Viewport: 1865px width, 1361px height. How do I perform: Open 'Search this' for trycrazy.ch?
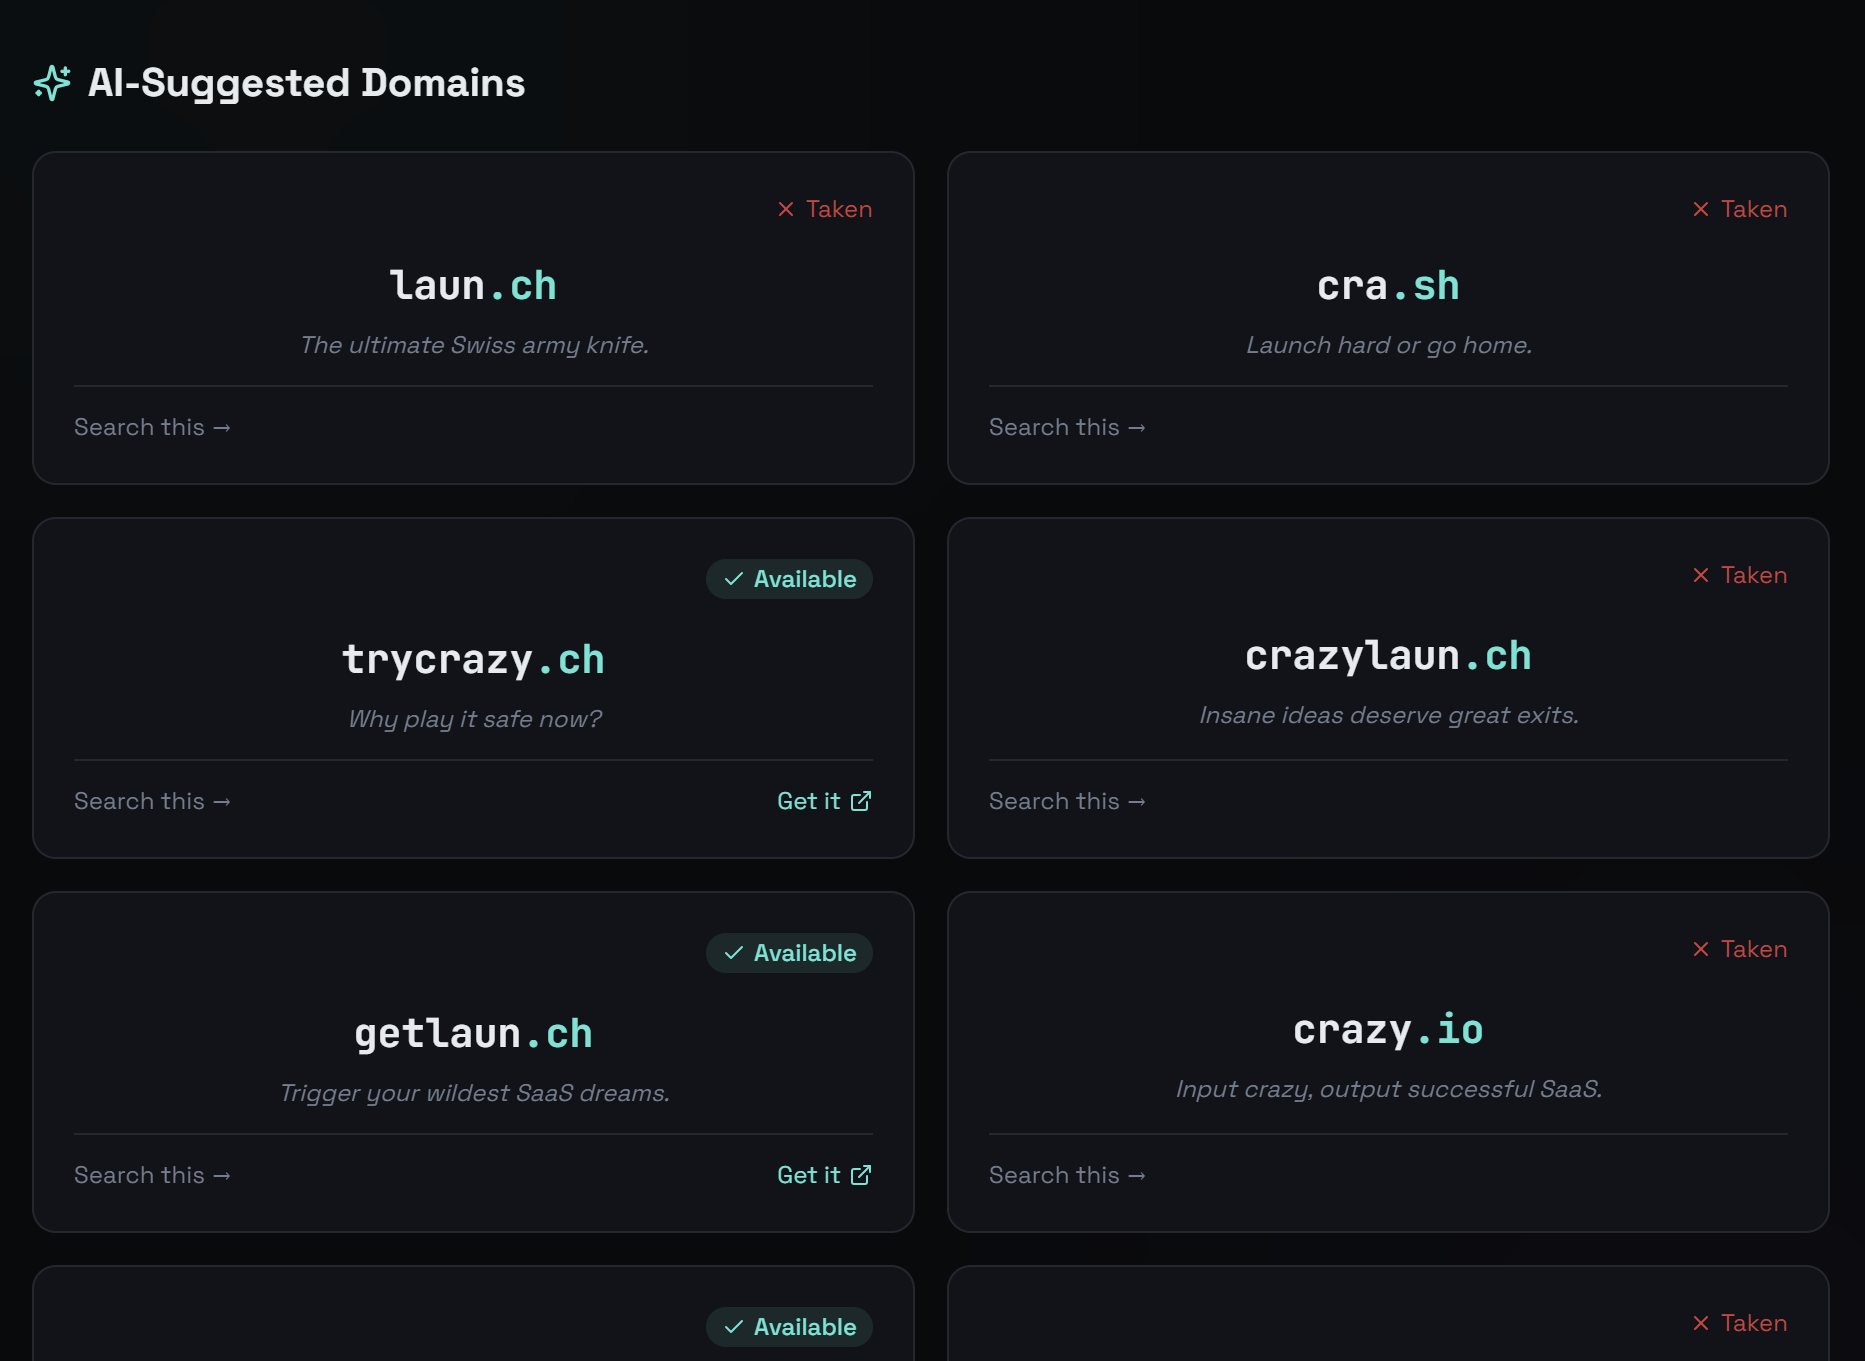(152, 801)
